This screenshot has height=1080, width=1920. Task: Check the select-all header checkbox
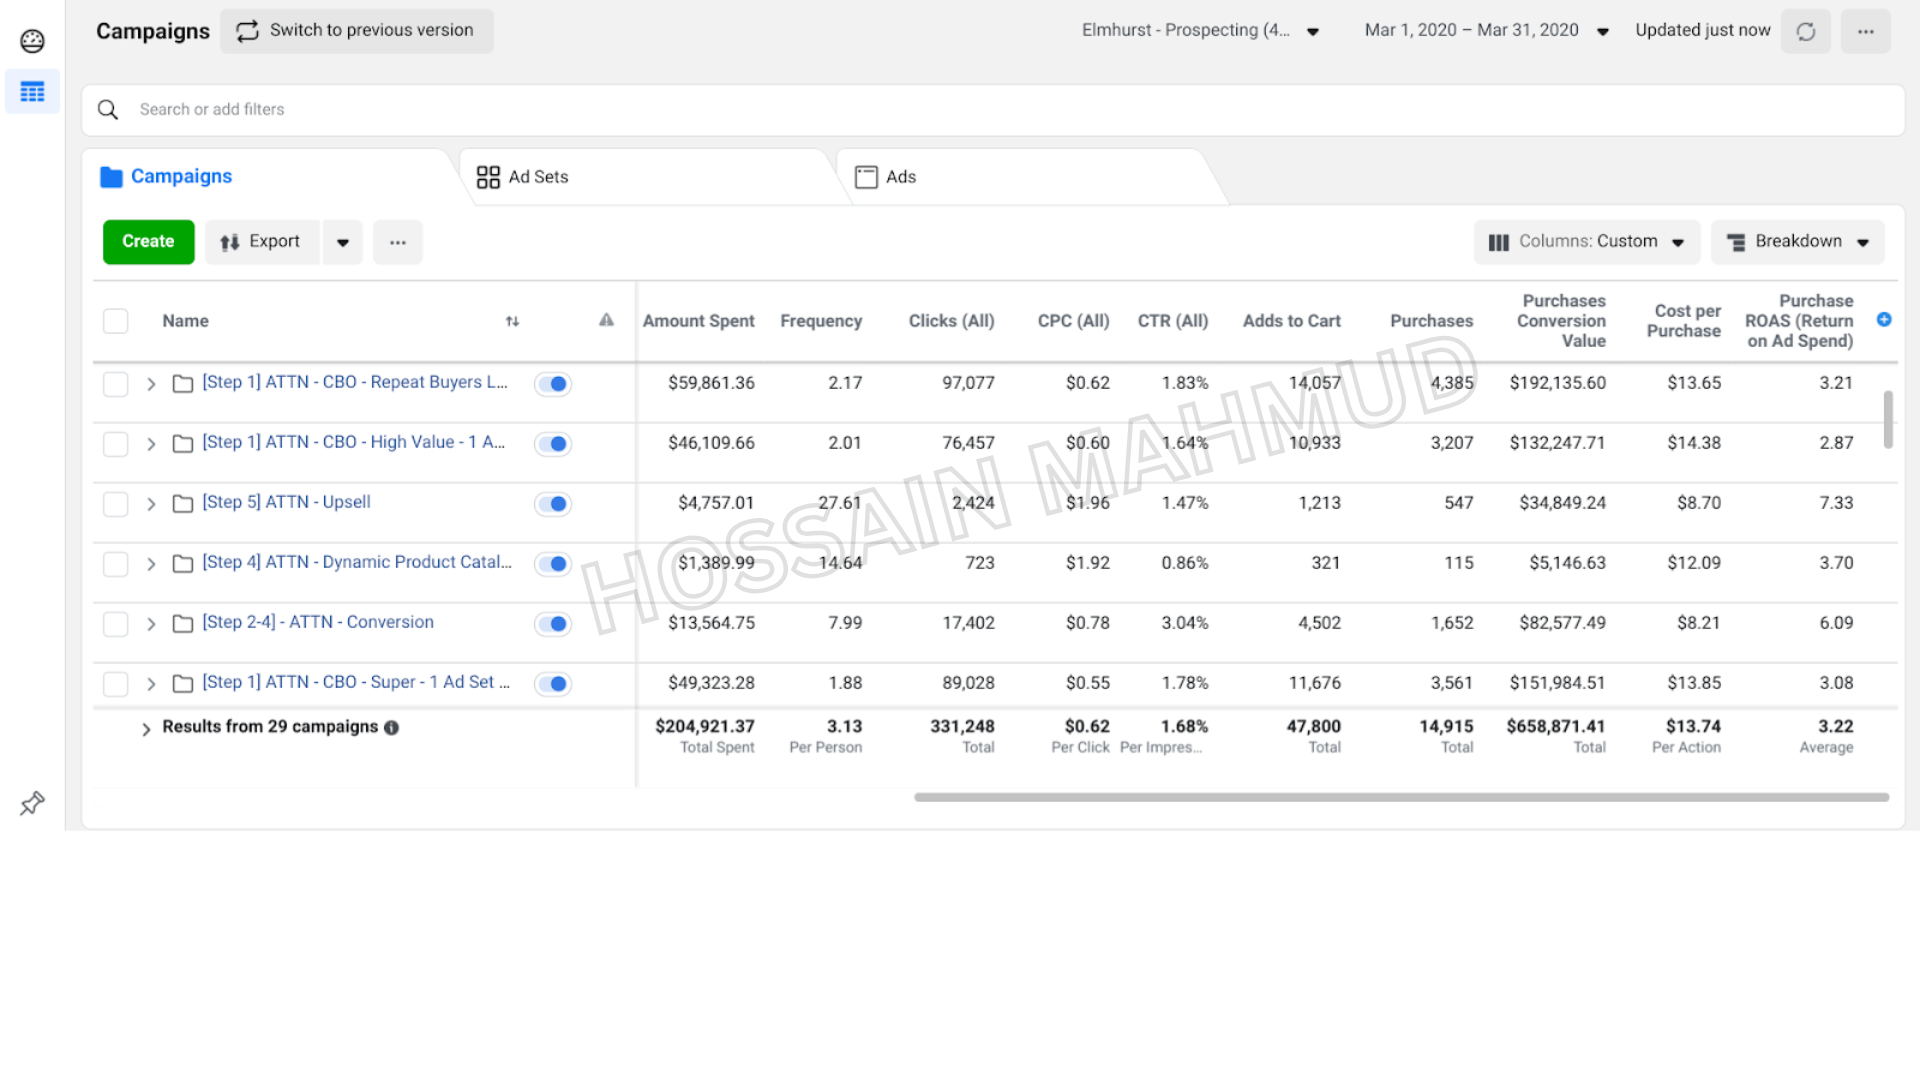point(116,321)
